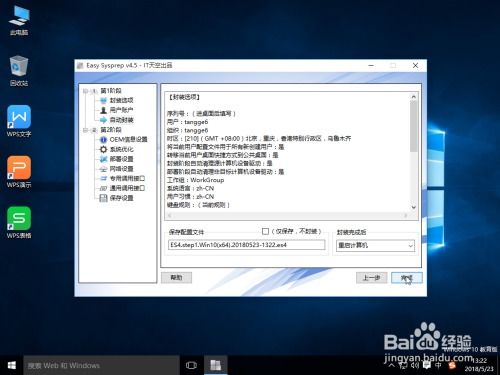Screen dimensions: 500x375
Task: Open the 封装选项 page in the tree
Action: [117, 100]
